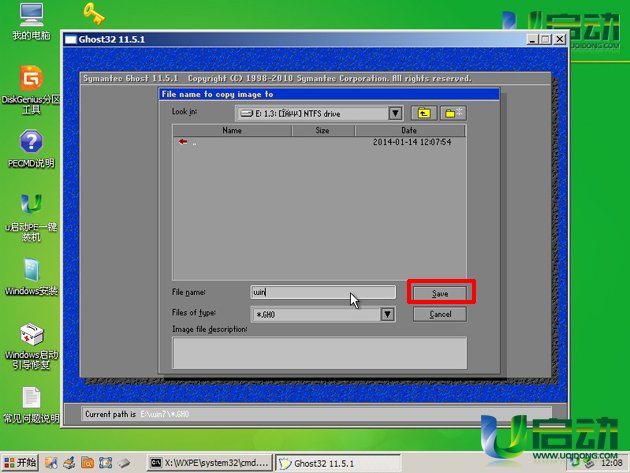630x473 pixels.
Task: Expand the Files of type dropdown arrow
Action: coord(387,314)
